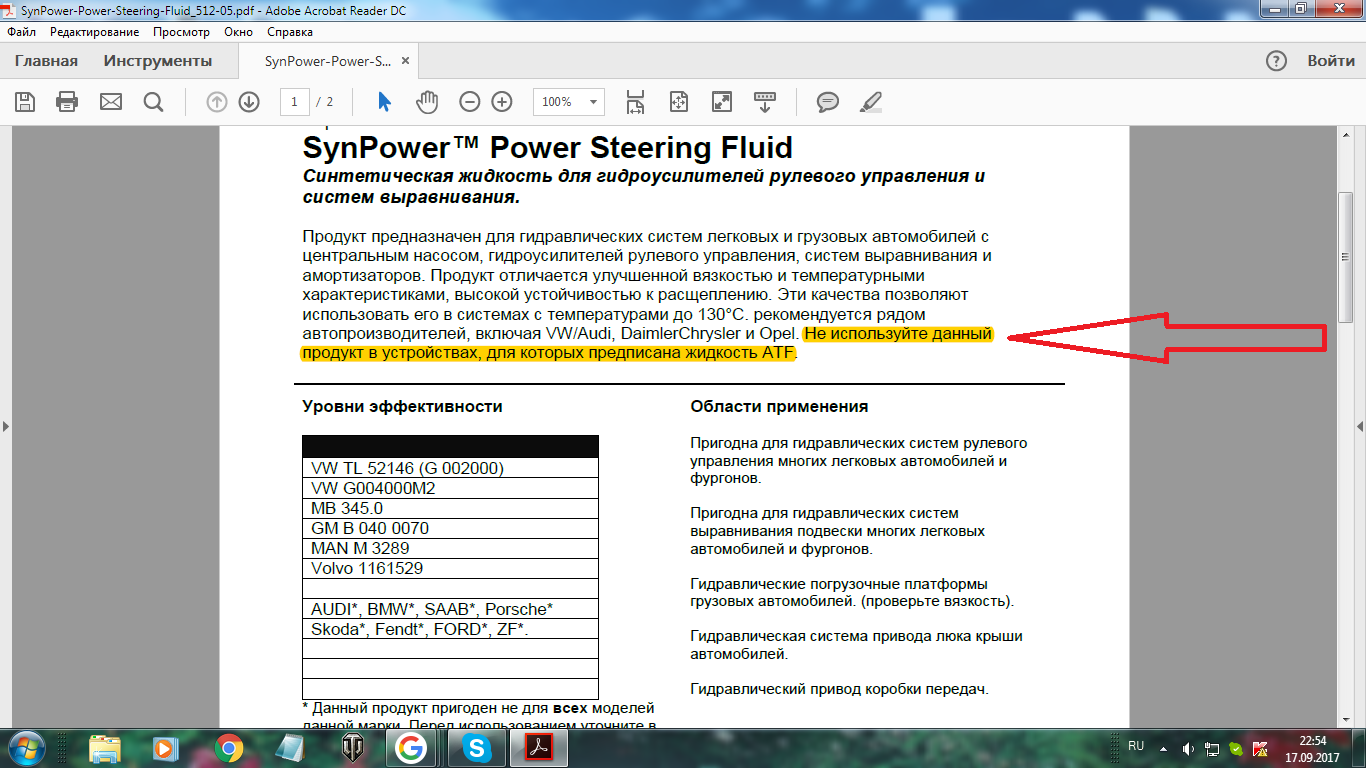The image size is (1366, 768).
Task: Open the Просмотр menu
Action: pos(181,32)
